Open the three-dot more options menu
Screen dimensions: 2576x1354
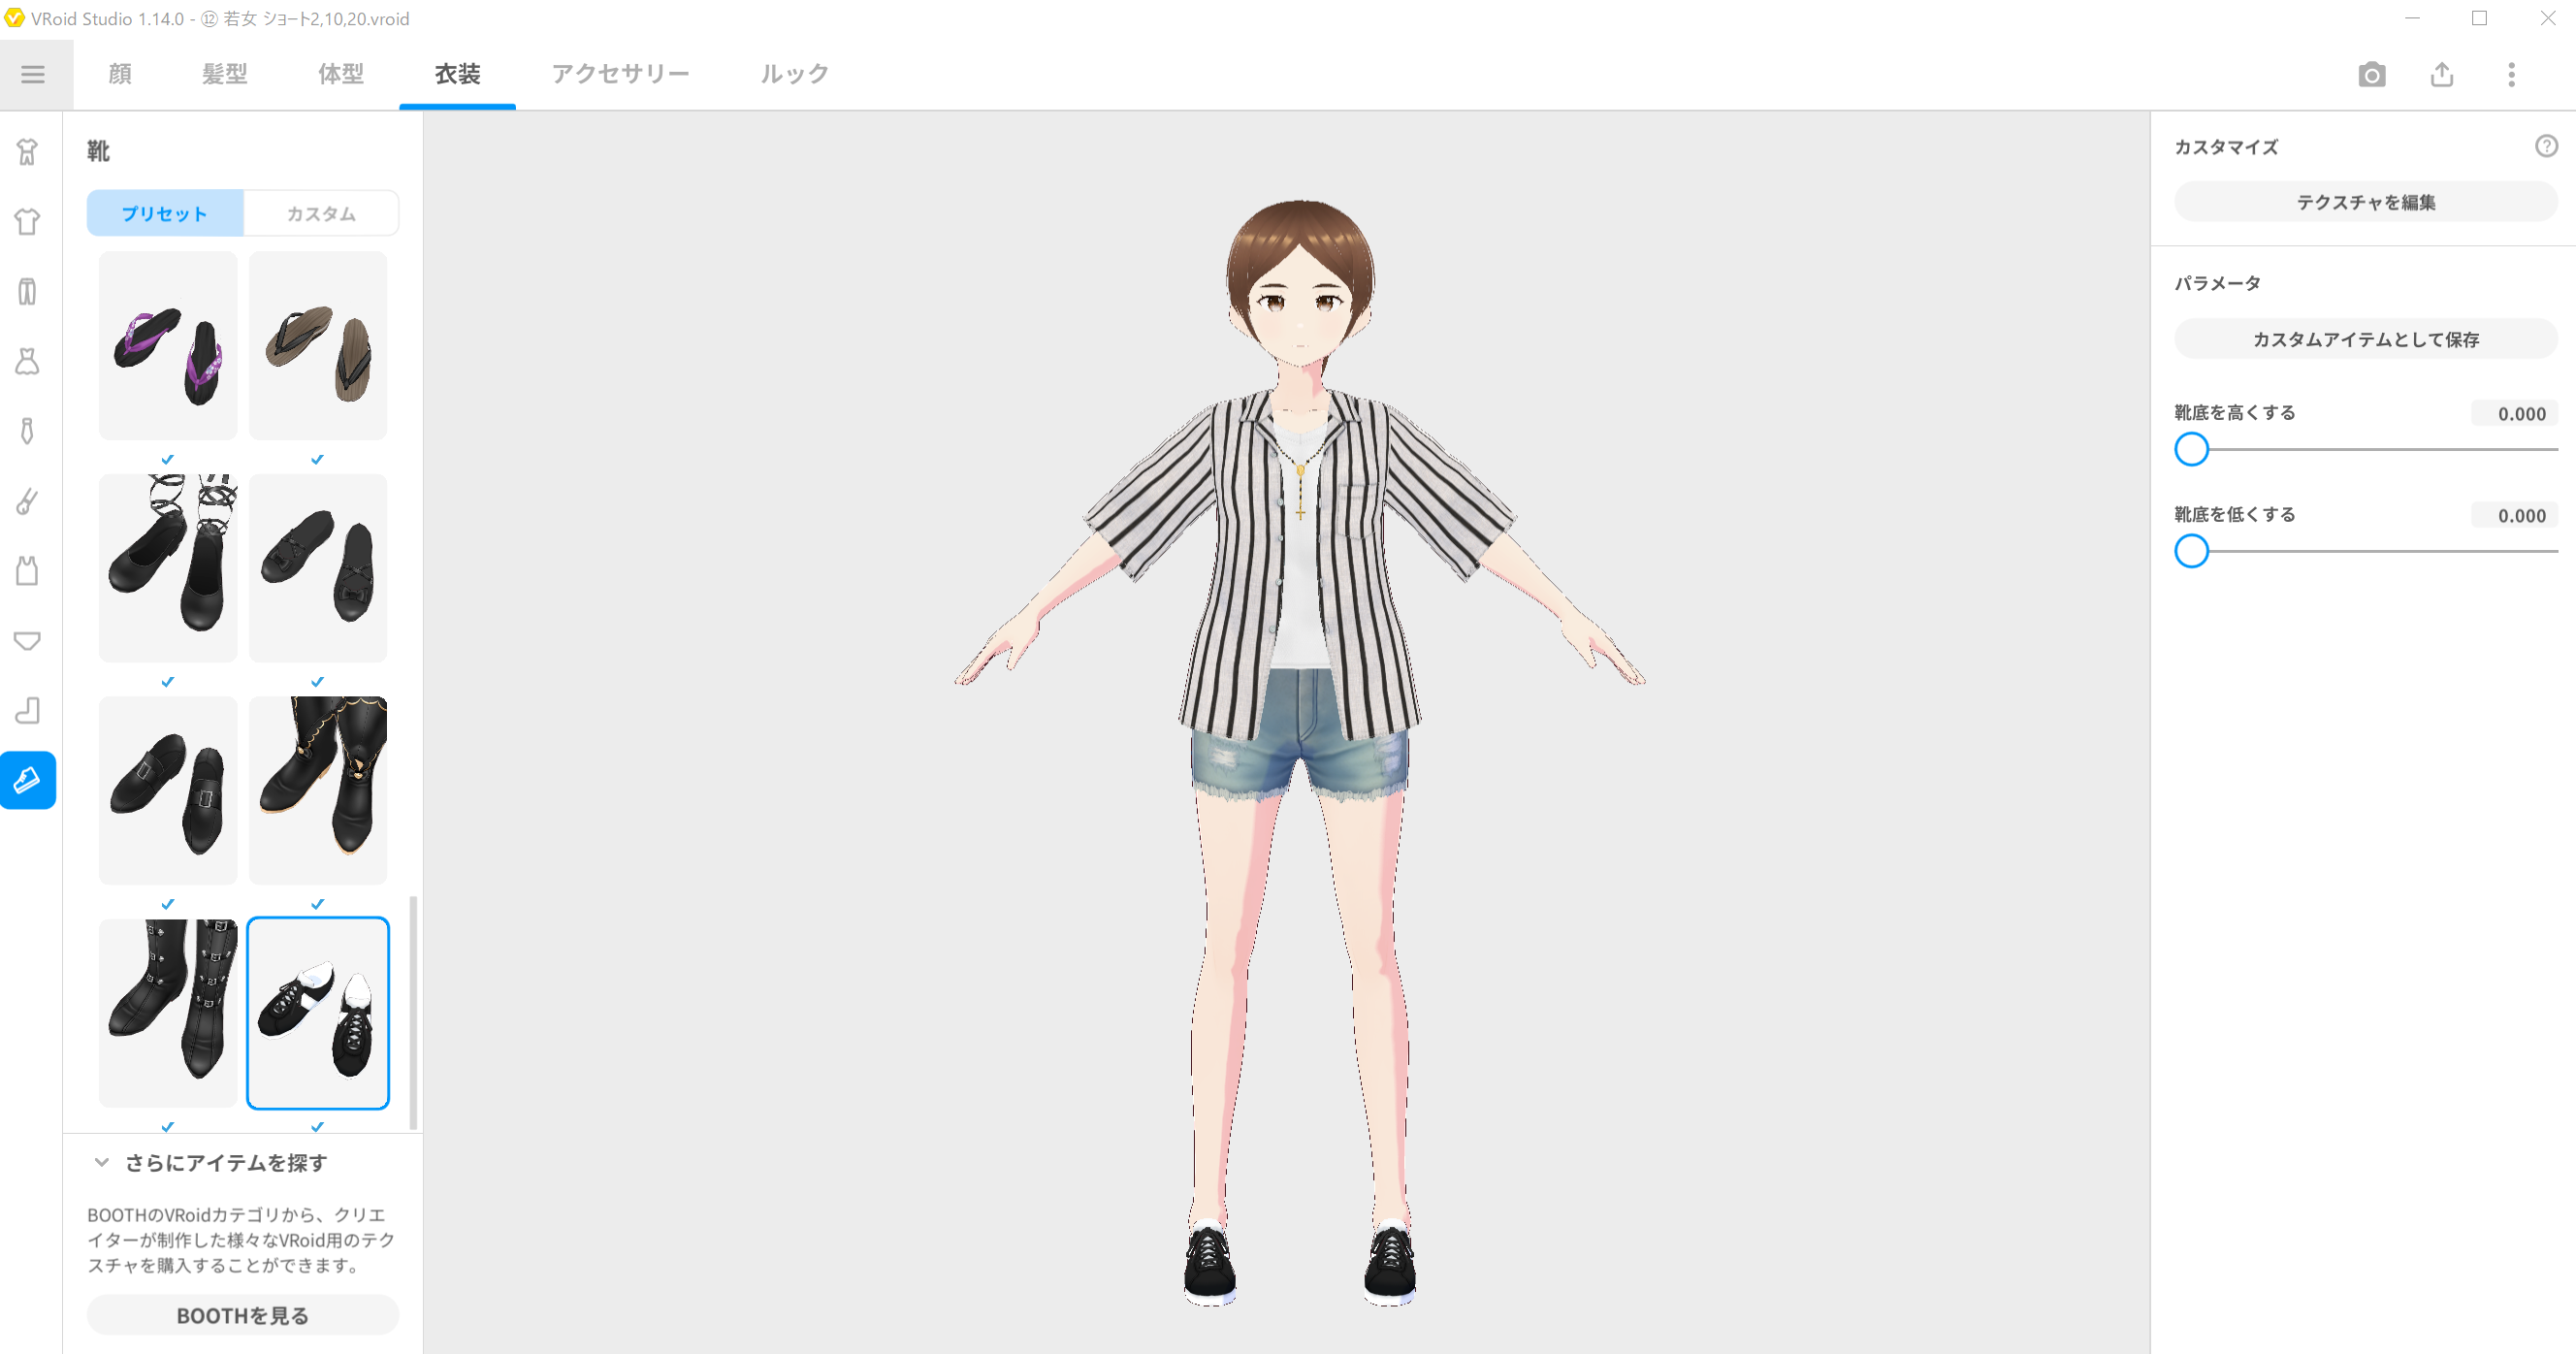[2511, 75]
